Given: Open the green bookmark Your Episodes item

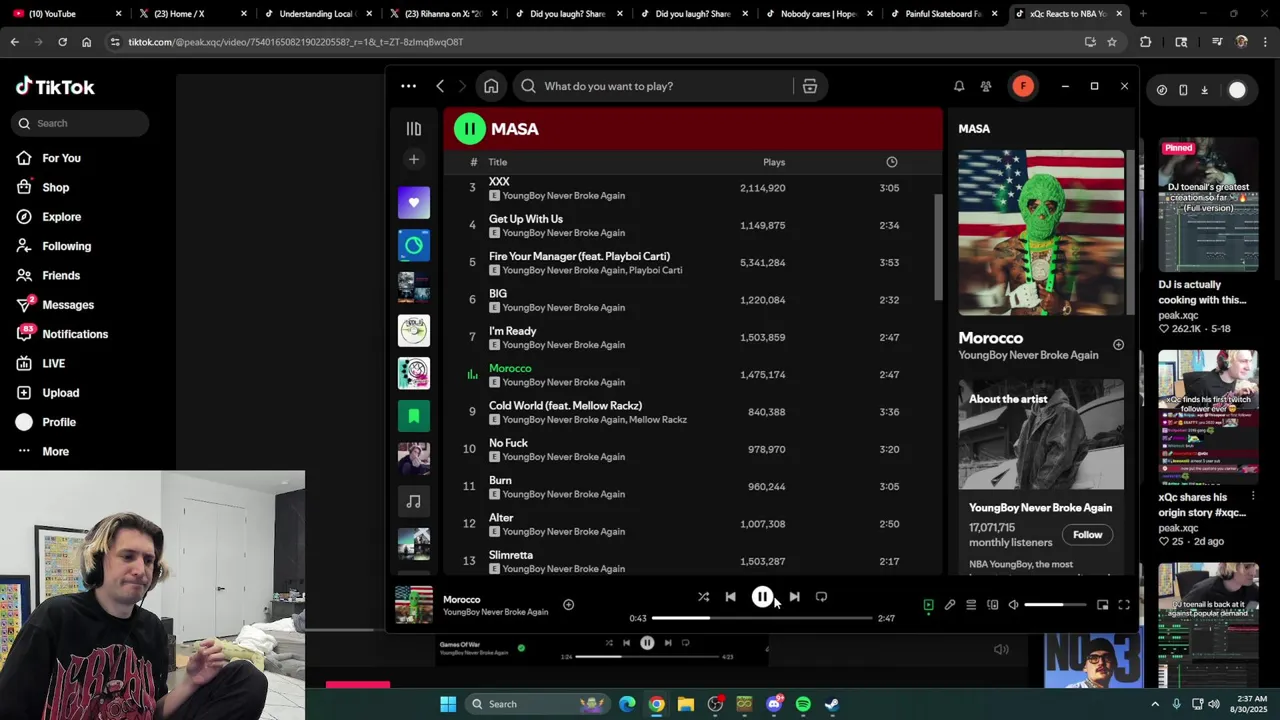Looking at the screenshot, I should point(414,416).
